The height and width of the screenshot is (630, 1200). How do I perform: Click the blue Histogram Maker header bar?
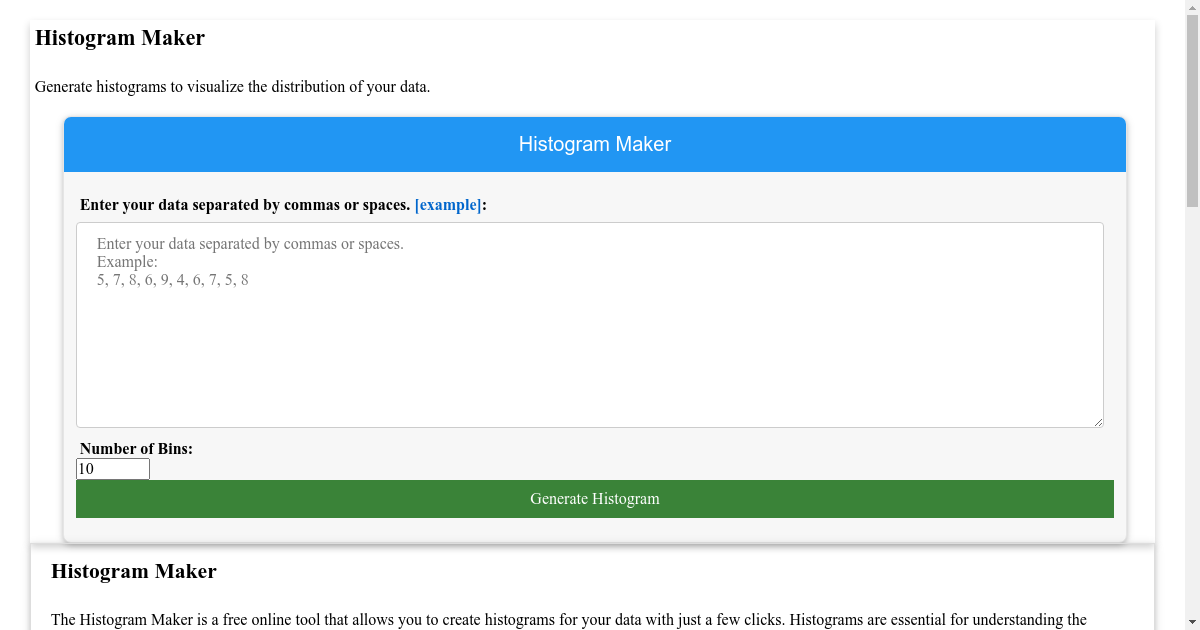point(594,144)
